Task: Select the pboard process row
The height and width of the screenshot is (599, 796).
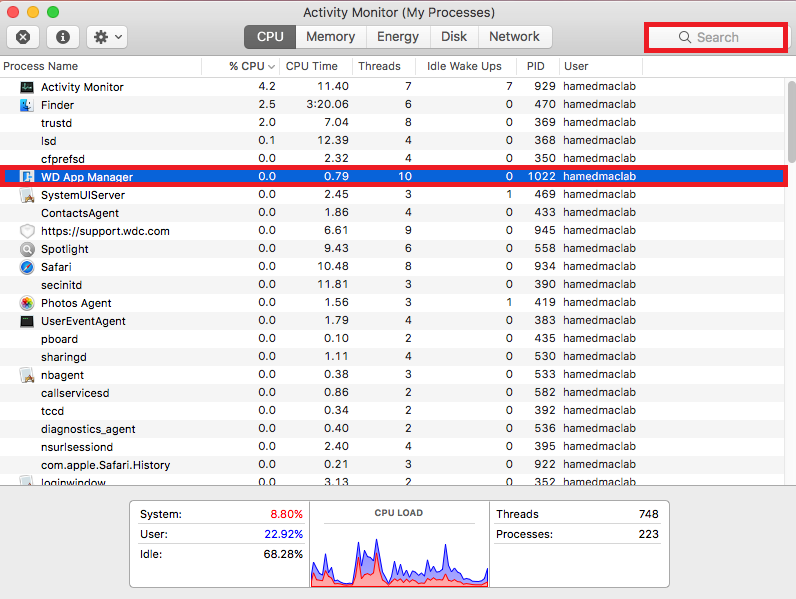Action: click(x=392, y=339)
